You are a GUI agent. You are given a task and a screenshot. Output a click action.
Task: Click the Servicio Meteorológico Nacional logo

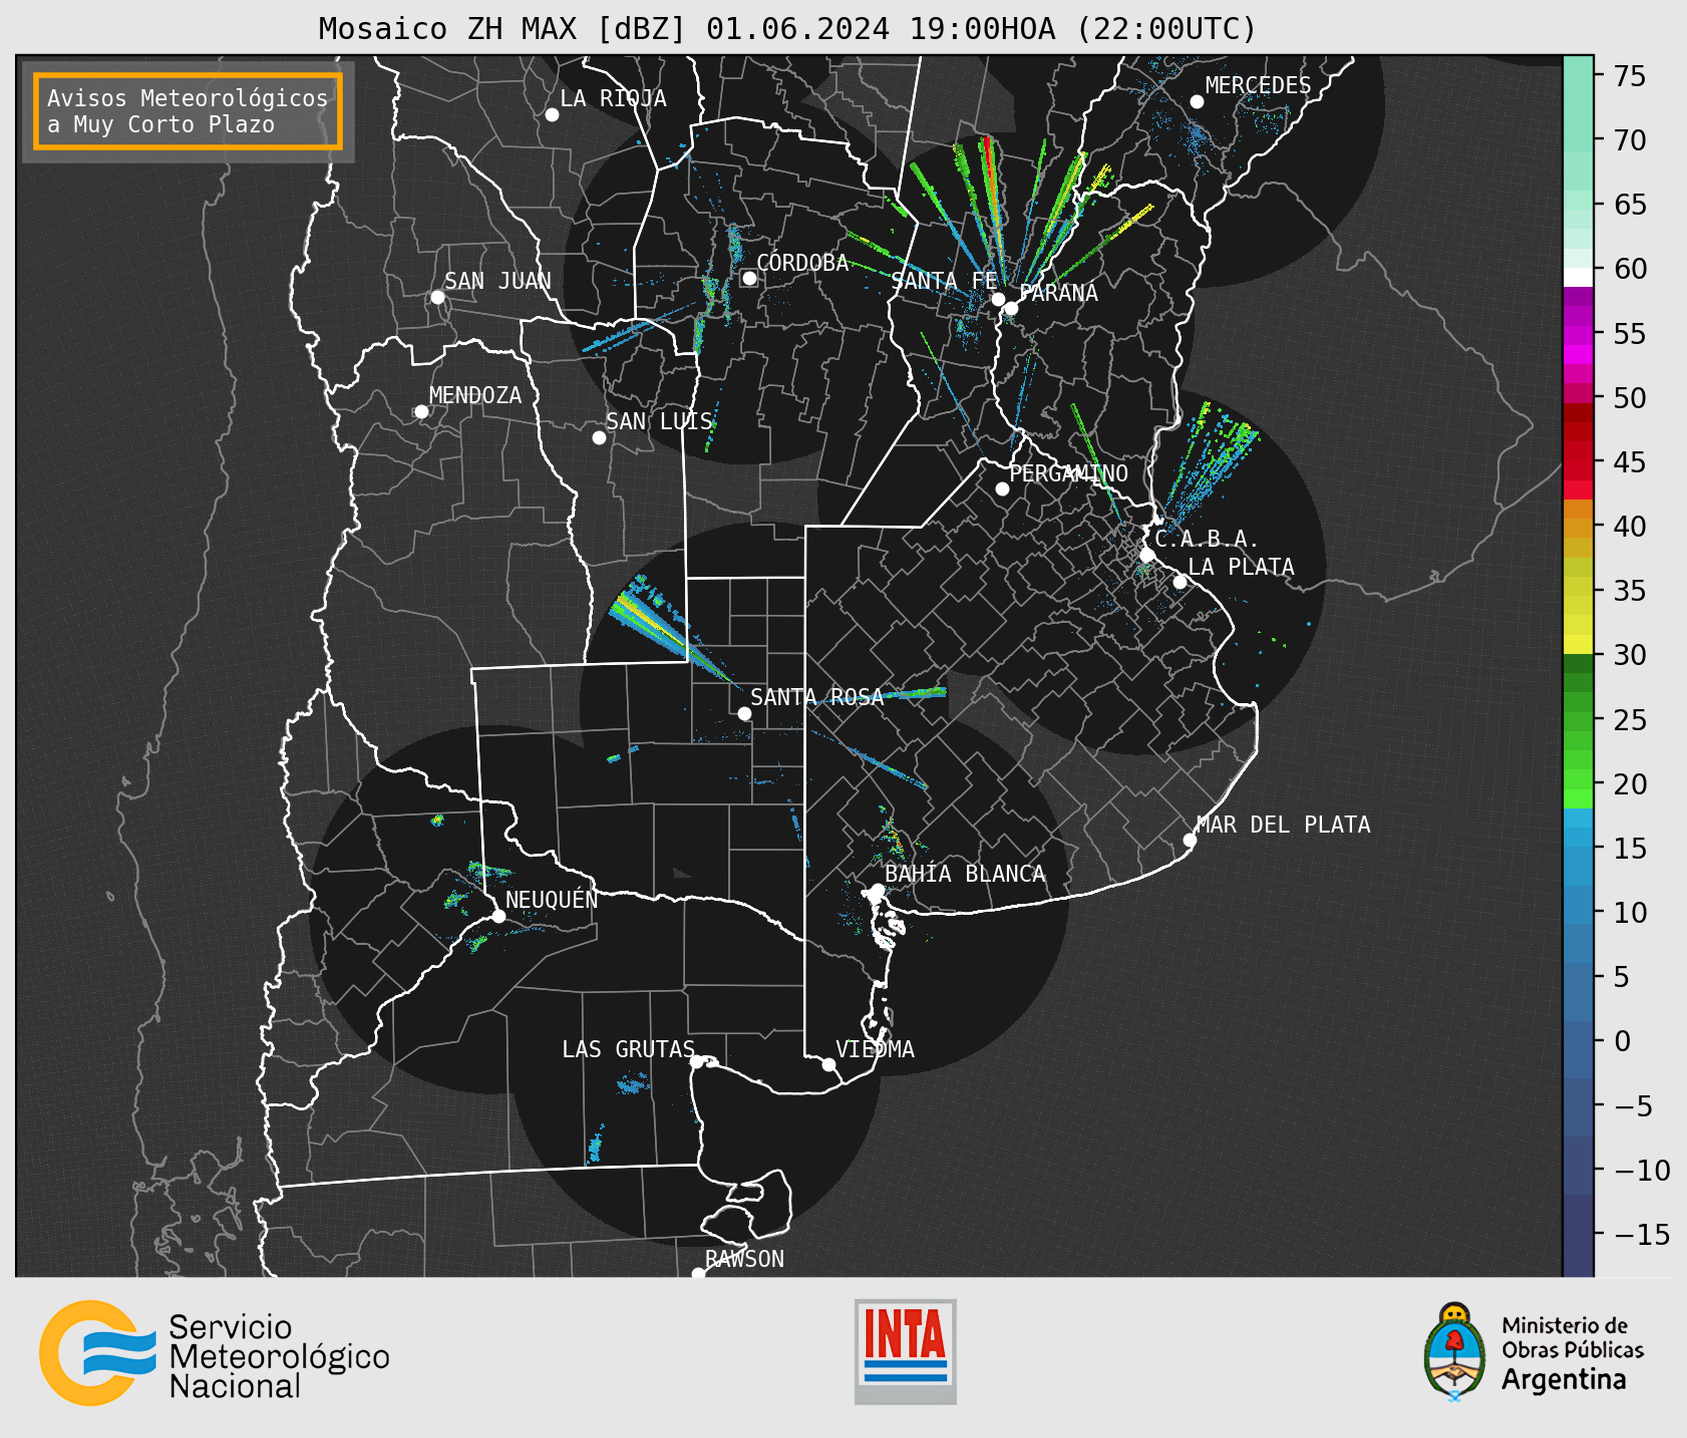click(214, 1353)
